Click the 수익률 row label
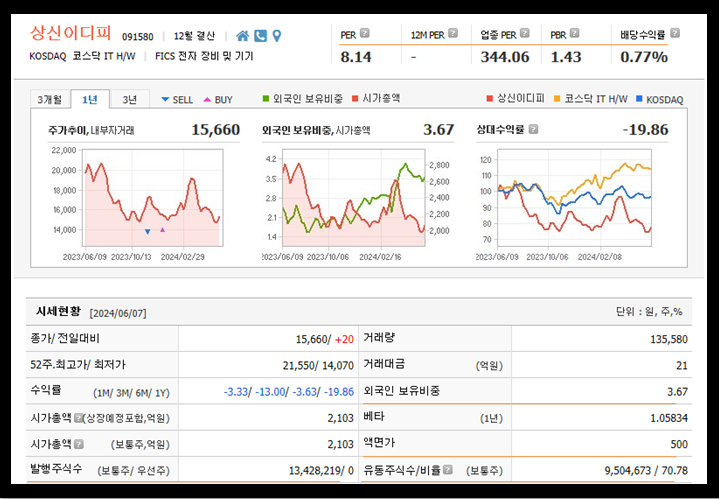 coord(46,391)
